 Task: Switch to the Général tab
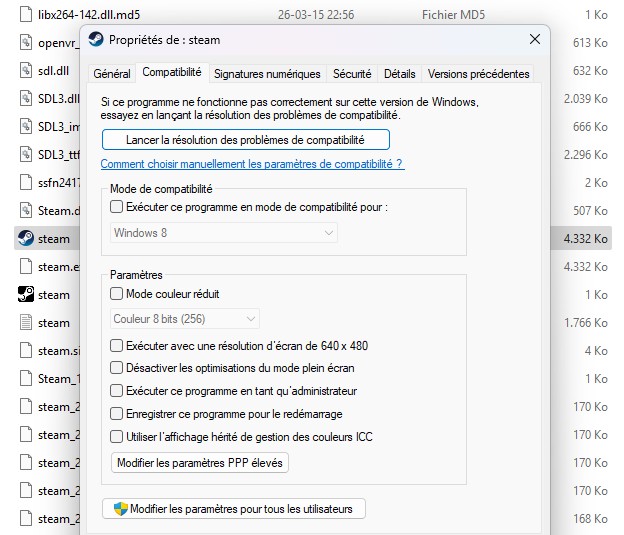pyautogui.click(x=111, y=74)
